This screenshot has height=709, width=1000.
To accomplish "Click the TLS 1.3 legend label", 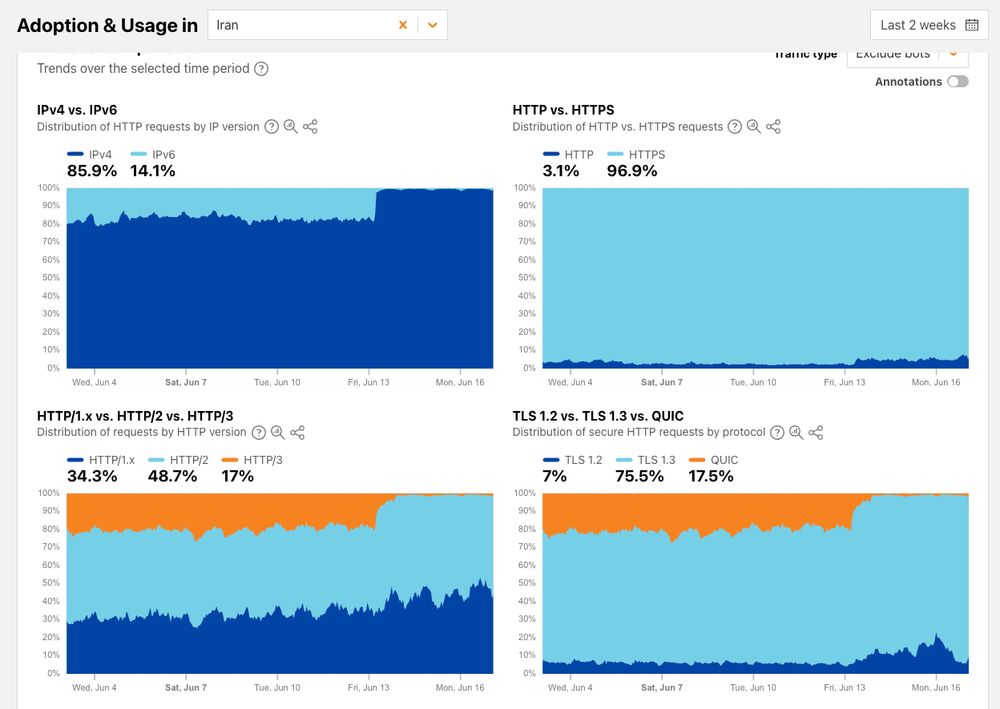I will coord(656,461).
